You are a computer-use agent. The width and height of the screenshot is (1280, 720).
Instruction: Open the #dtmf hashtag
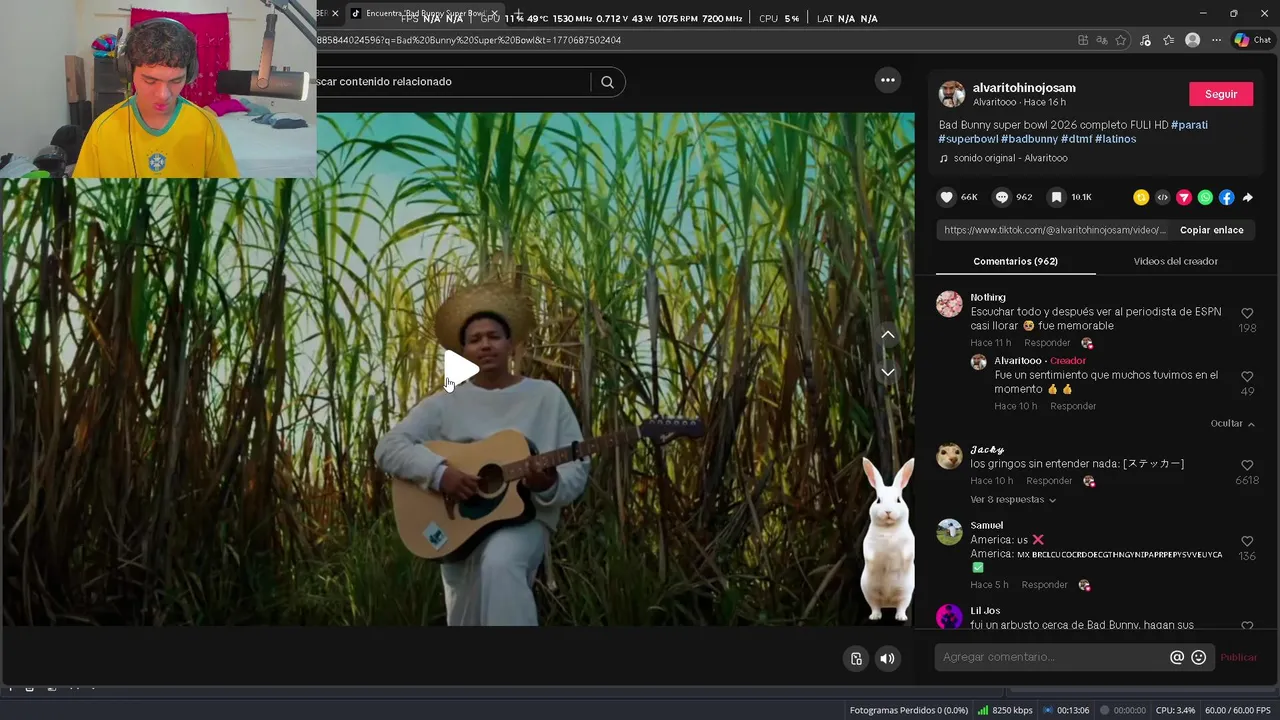coord(1076,139)
